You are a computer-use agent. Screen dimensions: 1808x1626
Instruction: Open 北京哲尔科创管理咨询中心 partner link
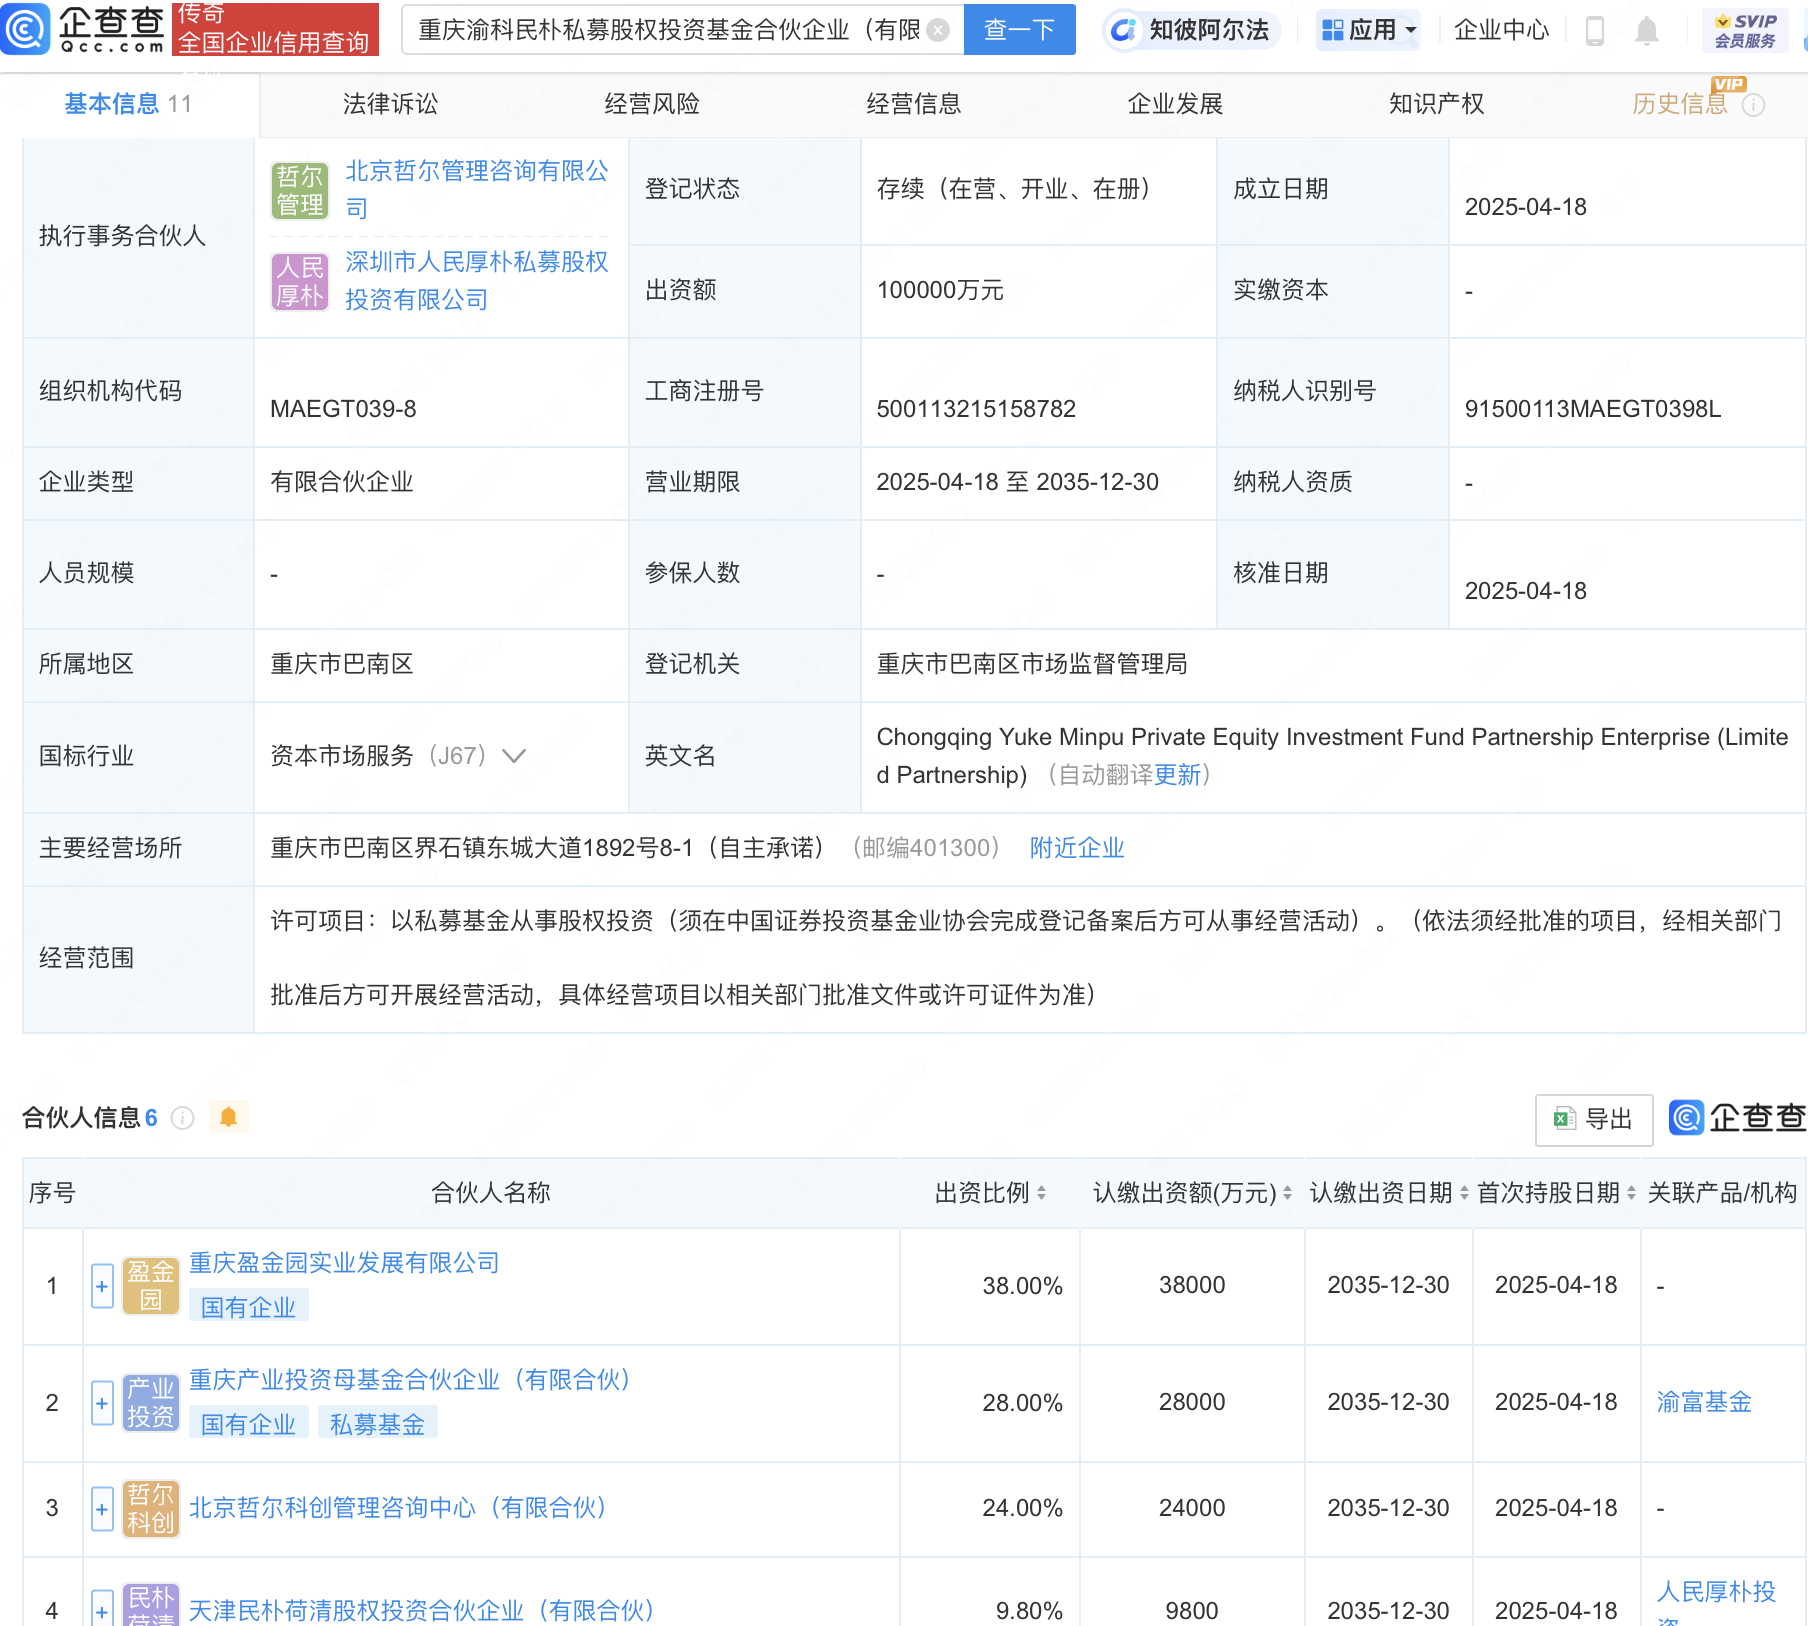pos(398,1508)
